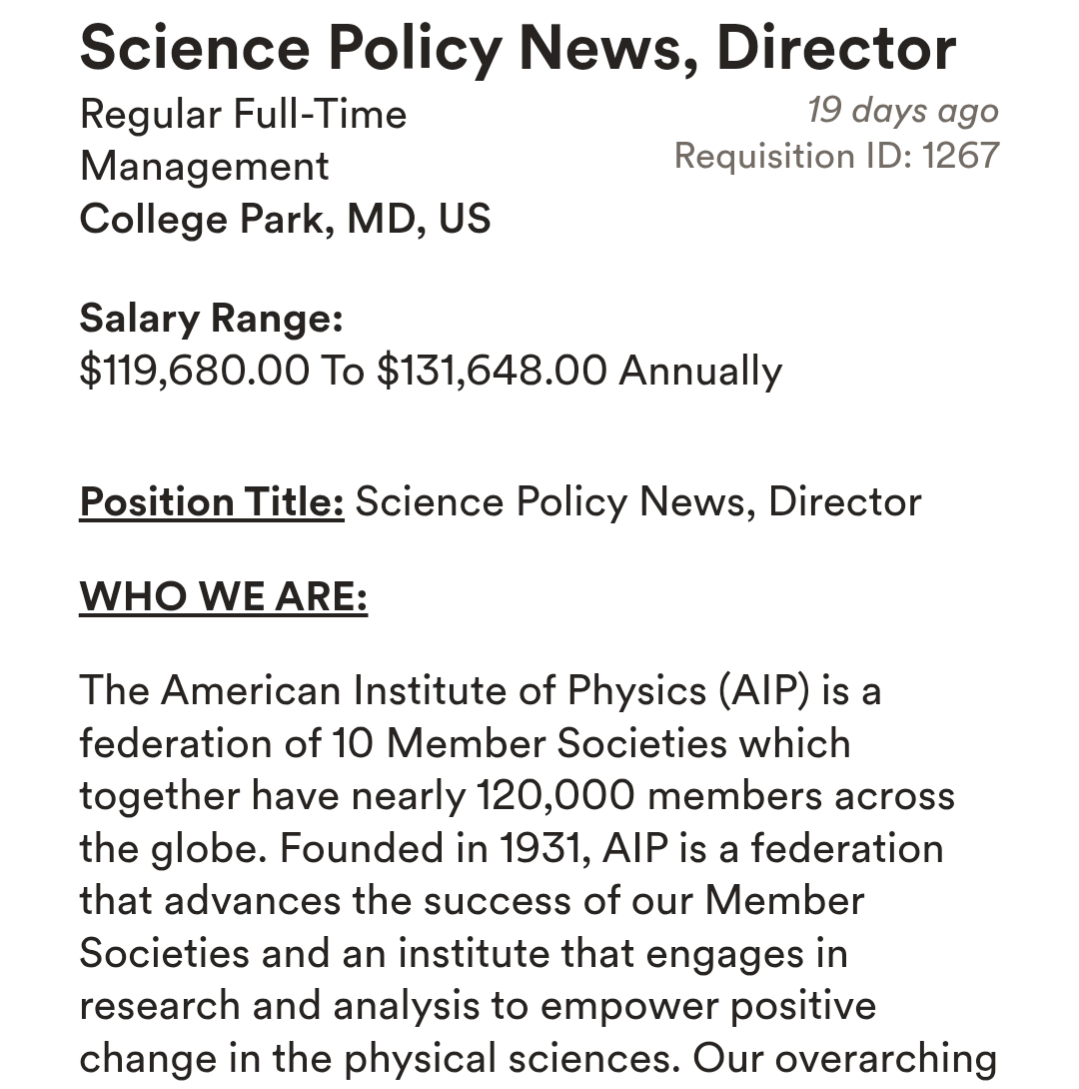The width and height of the screenshot is (1079, 1089).
Task: Click the College Park, MD, US location
Action: [285, 218]
